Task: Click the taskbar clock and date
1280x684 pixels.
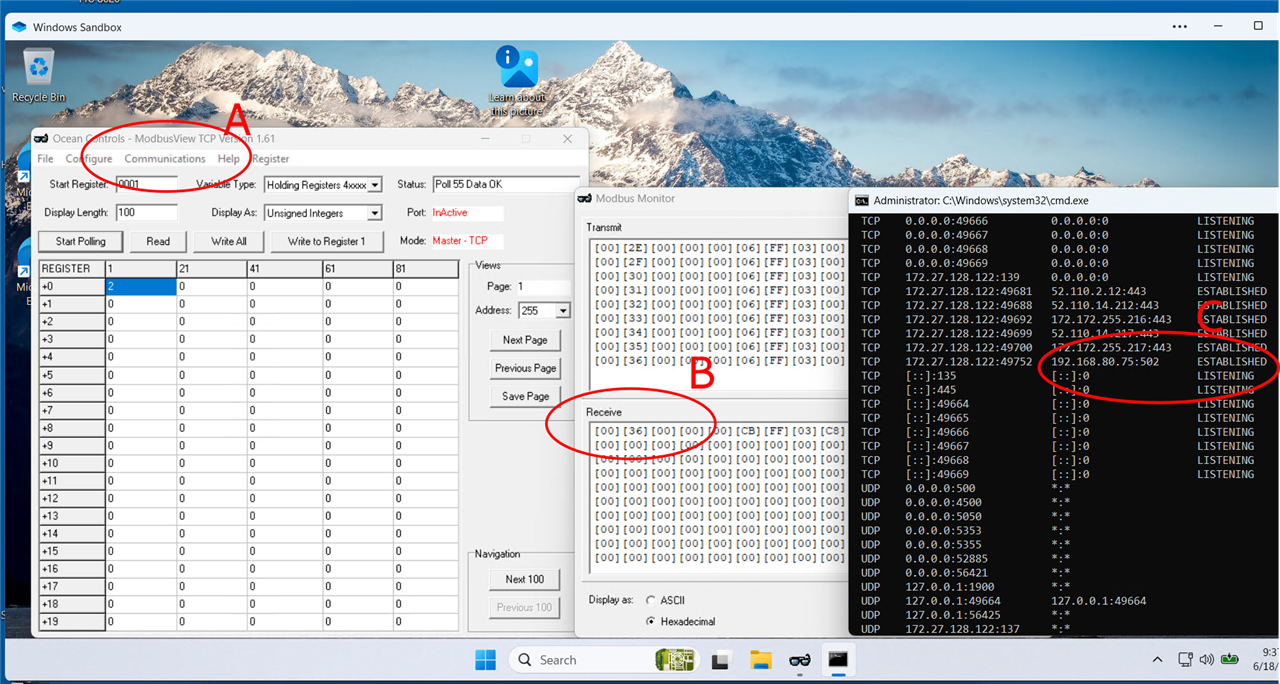Action: 1264,660
